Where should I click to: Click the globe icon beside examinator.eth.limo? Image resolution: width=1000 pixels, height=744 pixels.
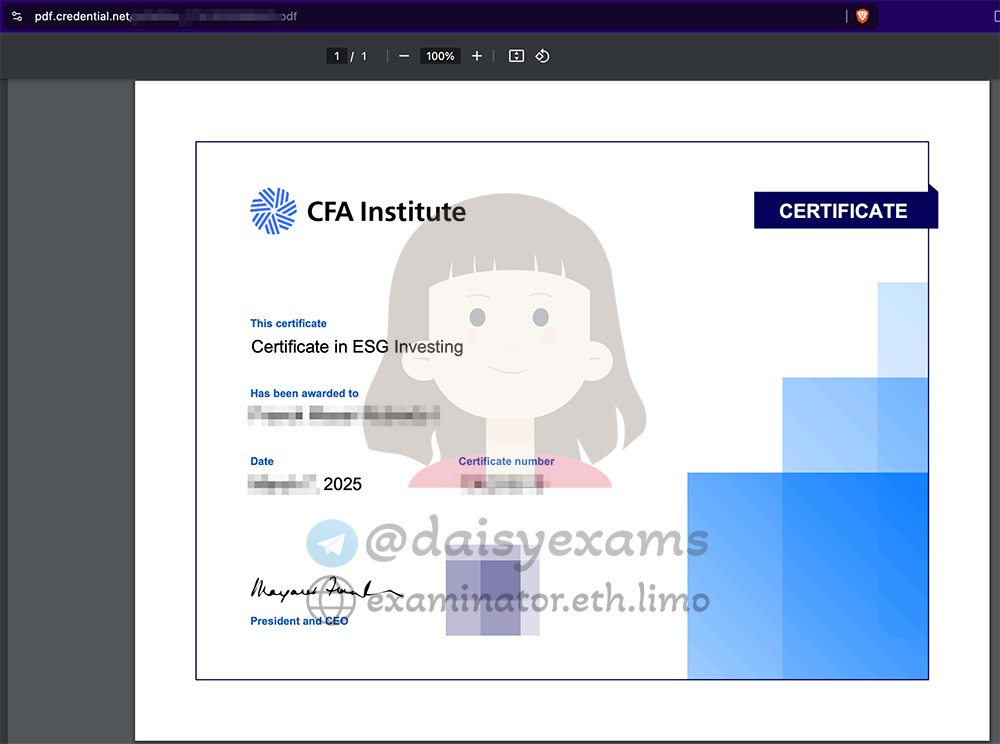point(331,599)
